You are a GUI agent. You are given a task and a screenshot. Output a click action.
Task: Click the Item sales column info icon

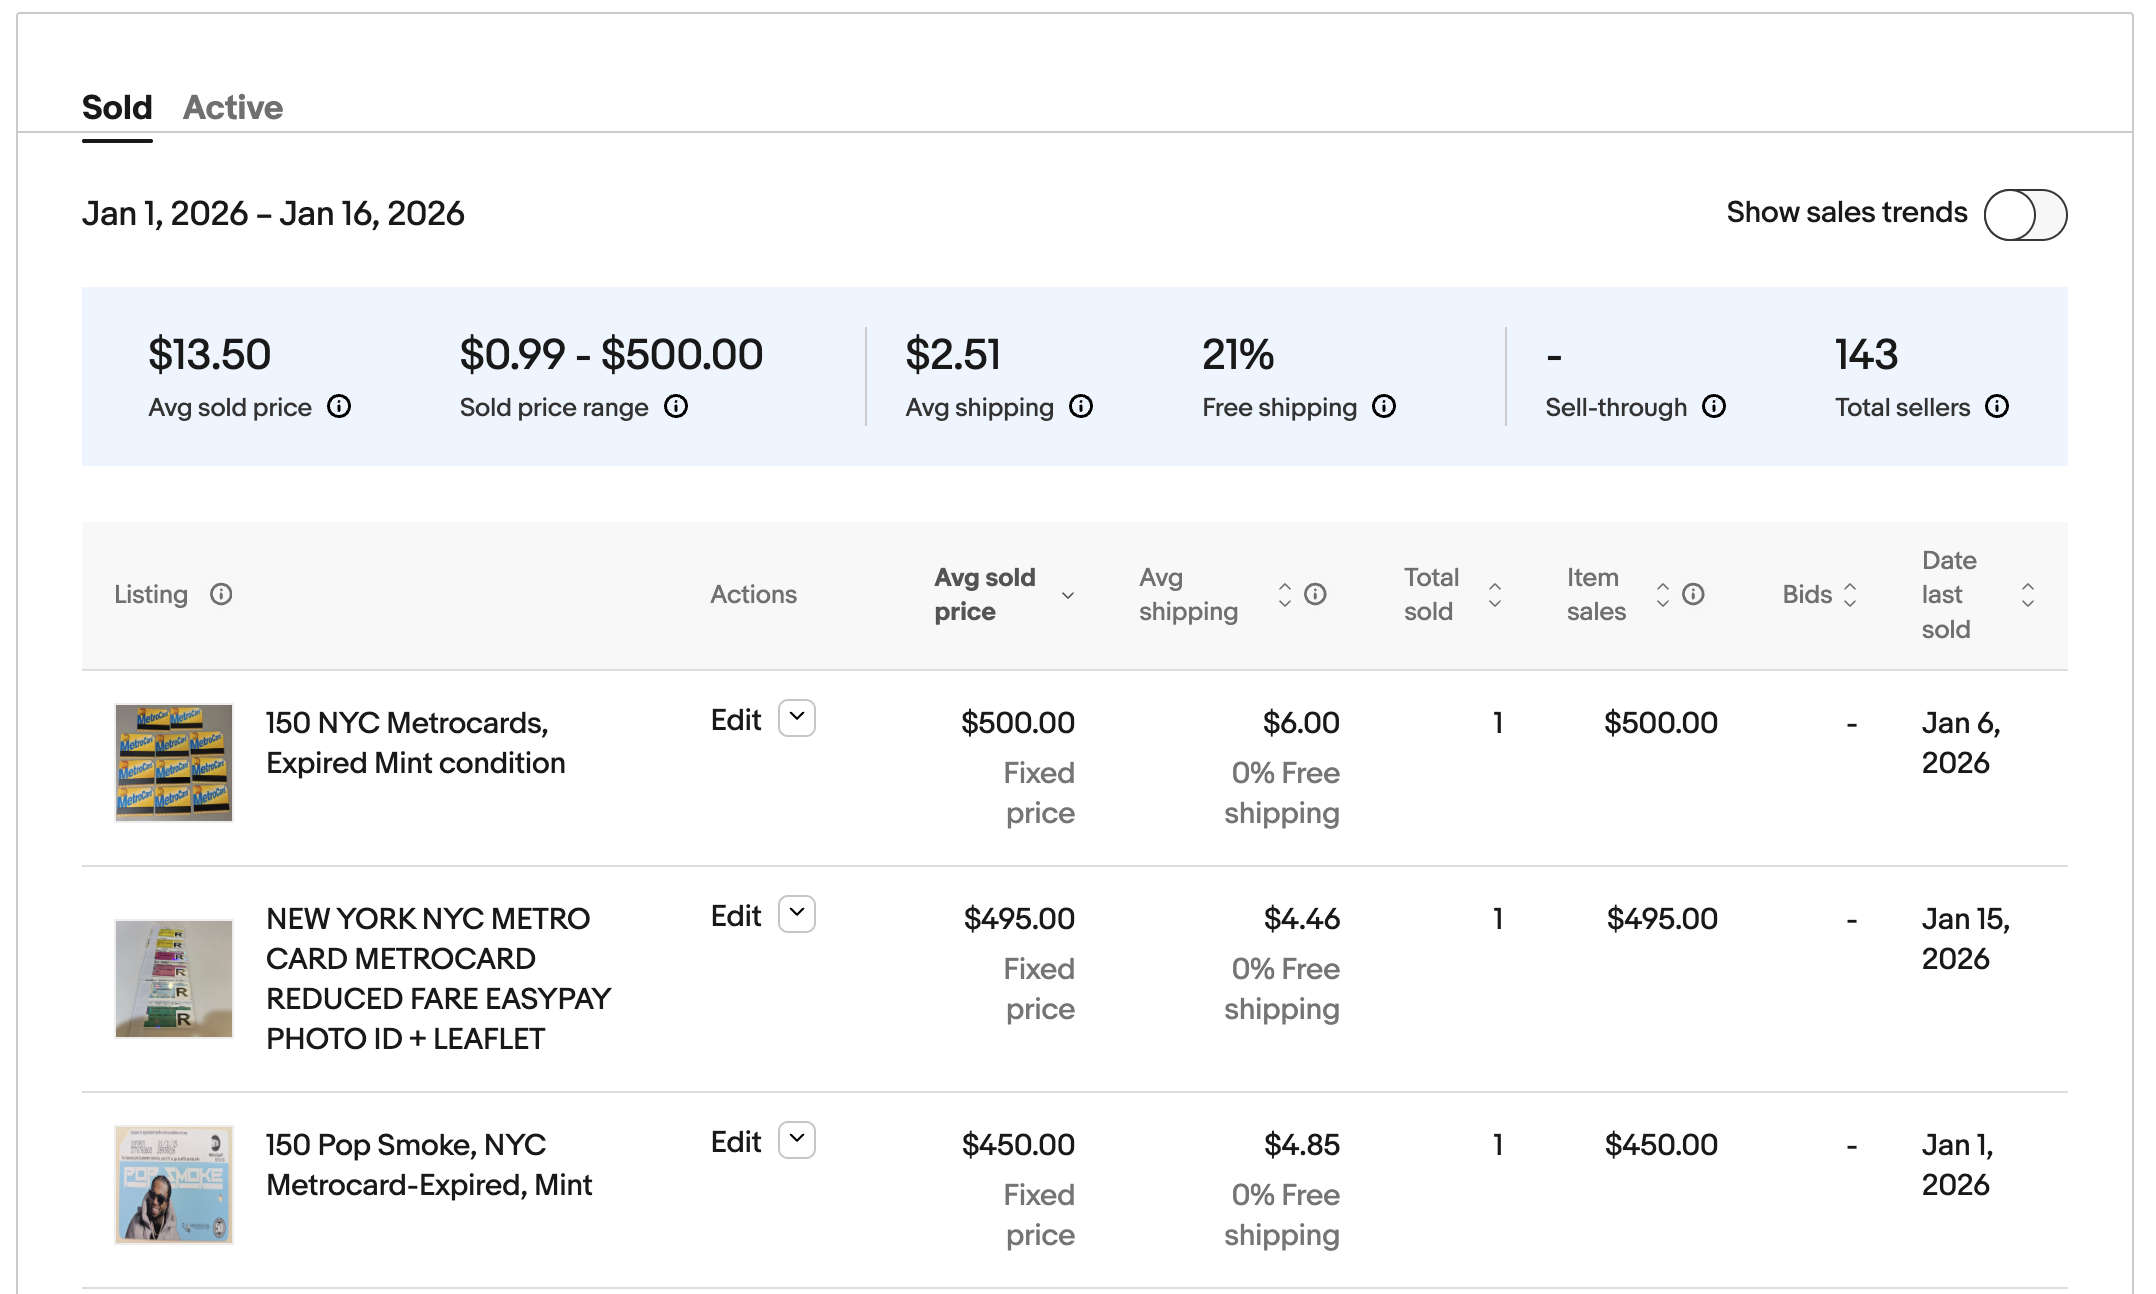(x=1693, y=594)
